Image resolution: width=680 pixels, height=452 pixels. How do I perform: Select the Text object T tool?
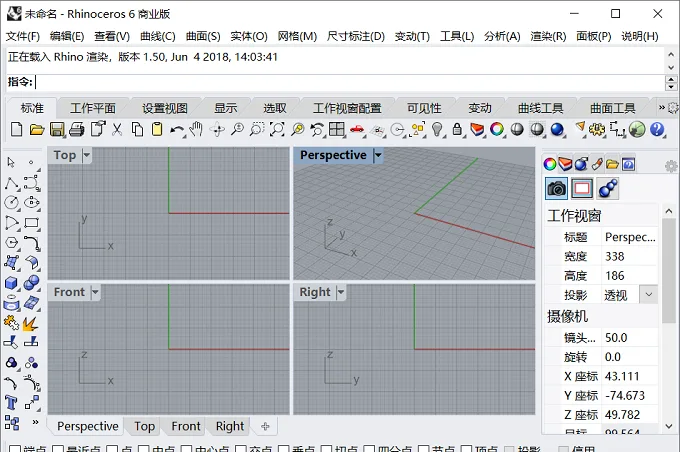click(11, 403)
